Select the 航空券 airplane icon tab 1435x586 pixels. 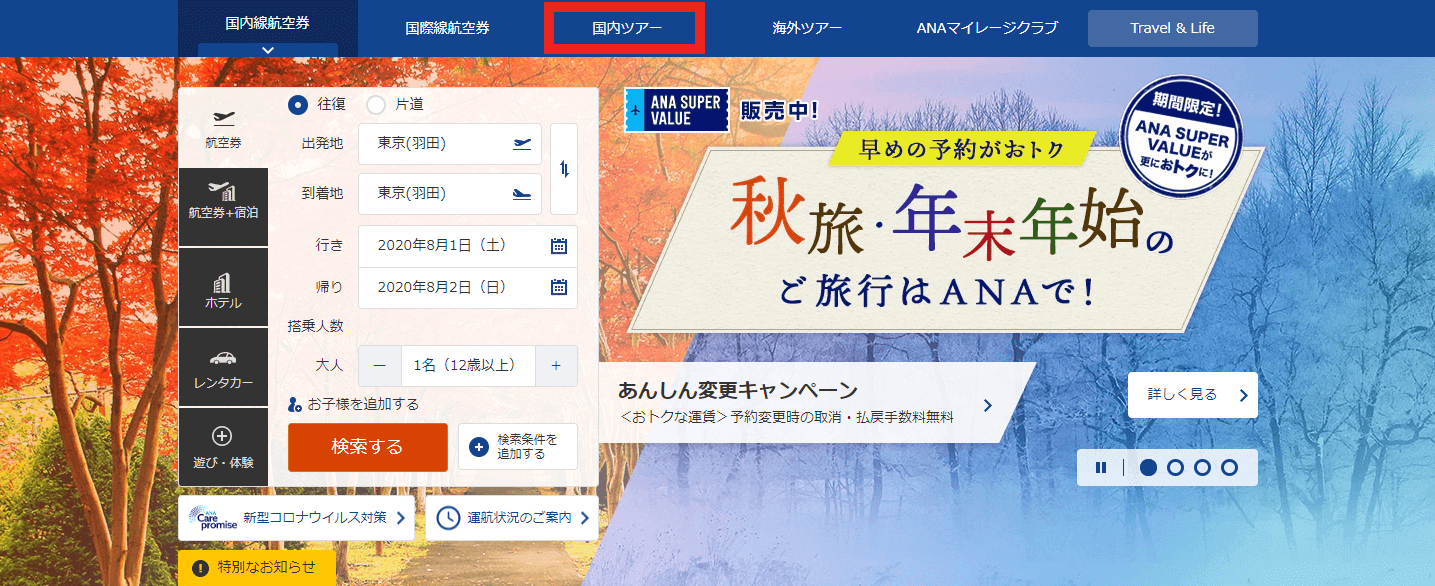[224, 128]
